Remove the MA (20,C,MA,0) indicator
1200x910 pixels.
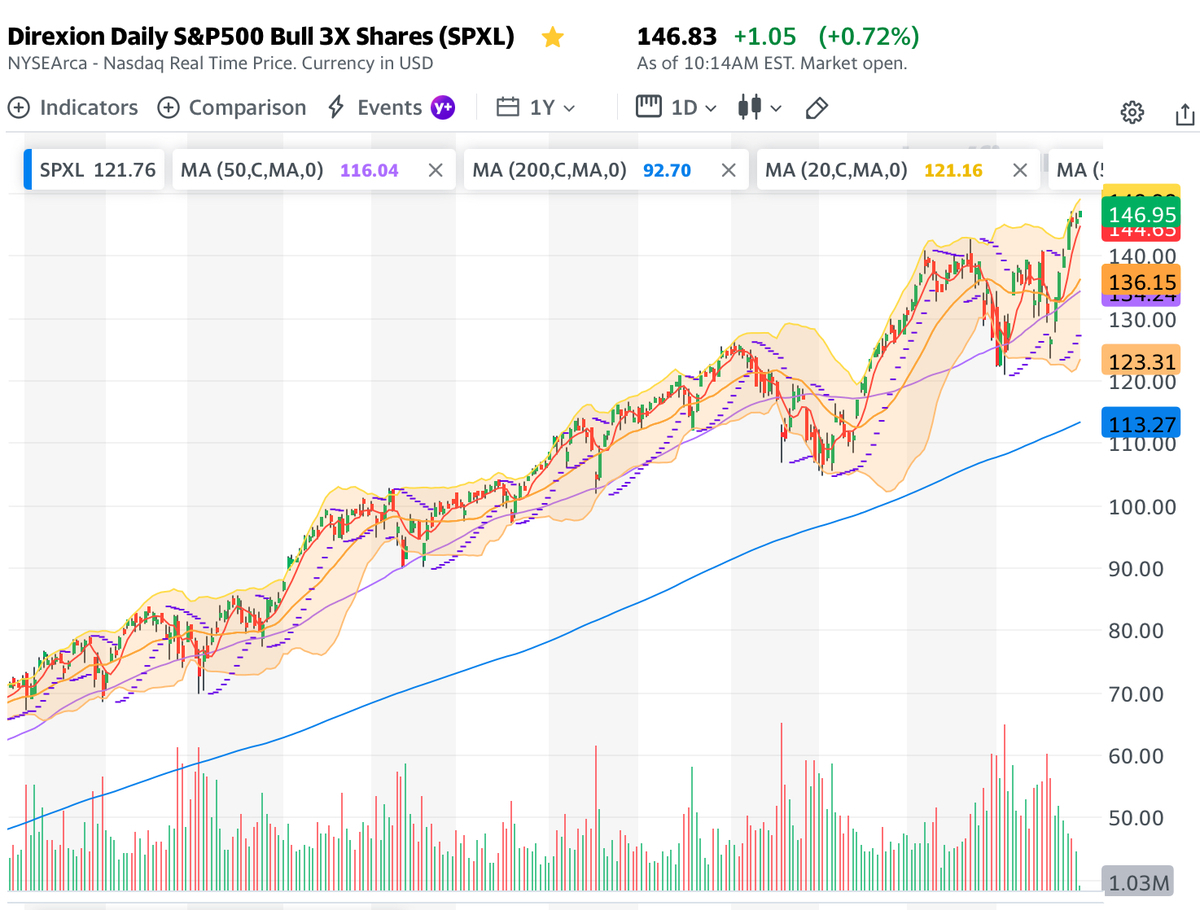point(1020,170)
